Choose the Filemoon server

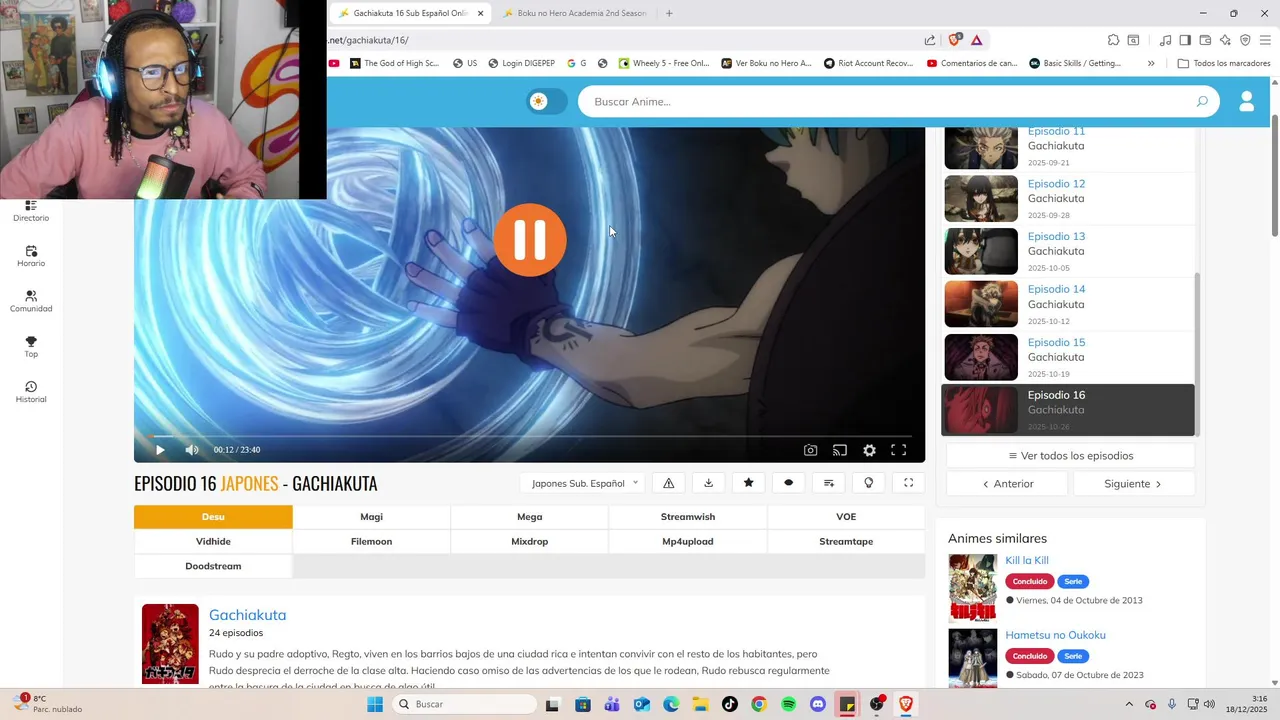371,541
